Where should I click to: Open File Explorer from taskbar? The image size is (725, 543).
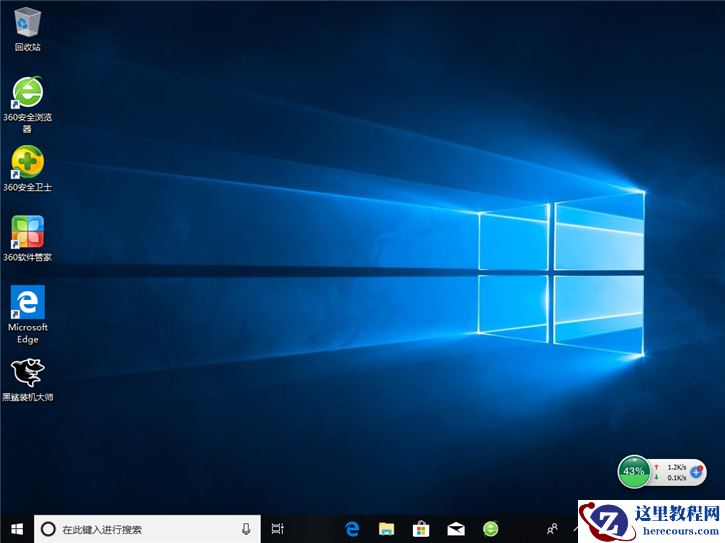386,529
